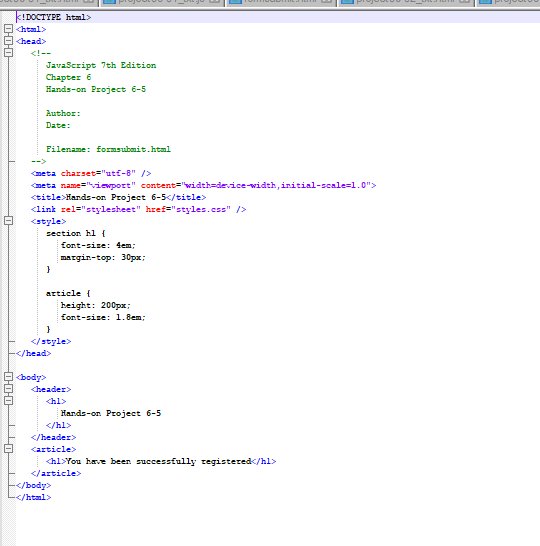The width and height of the screenshot is (540, 546).
Task: Collapse the <style> fold marker
Action: coord(8,221)
